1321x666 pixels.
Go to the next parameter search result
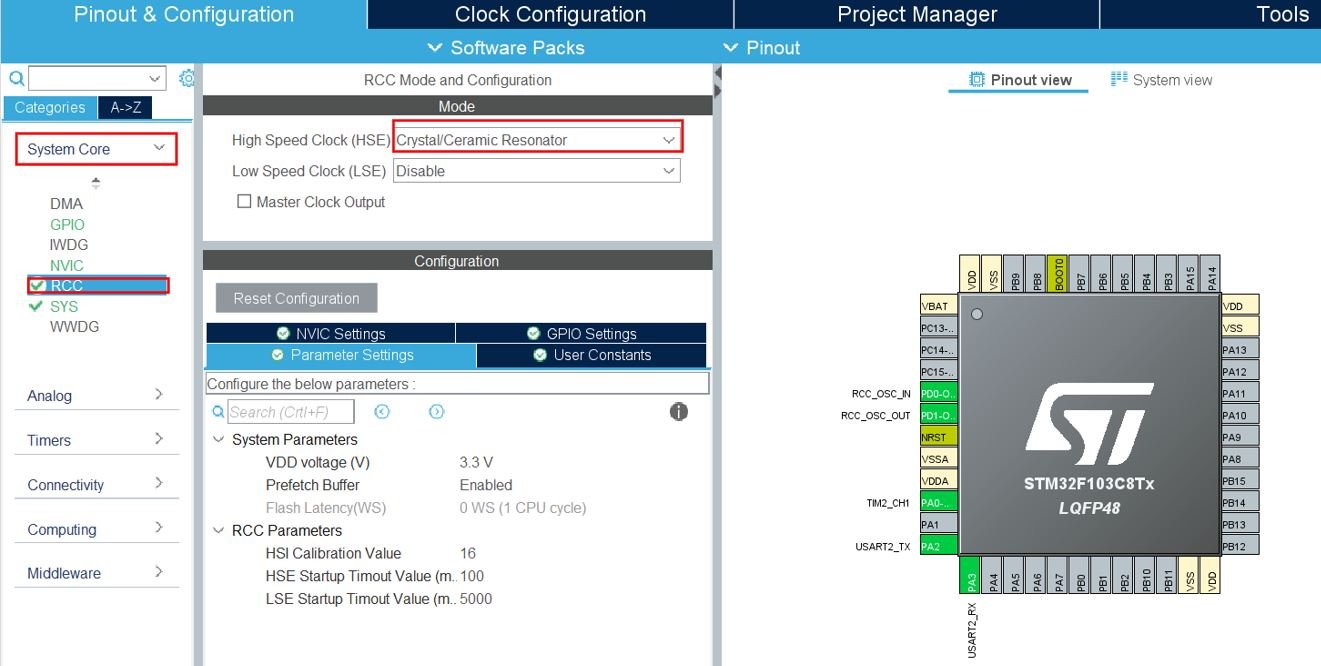coord(436,412)
